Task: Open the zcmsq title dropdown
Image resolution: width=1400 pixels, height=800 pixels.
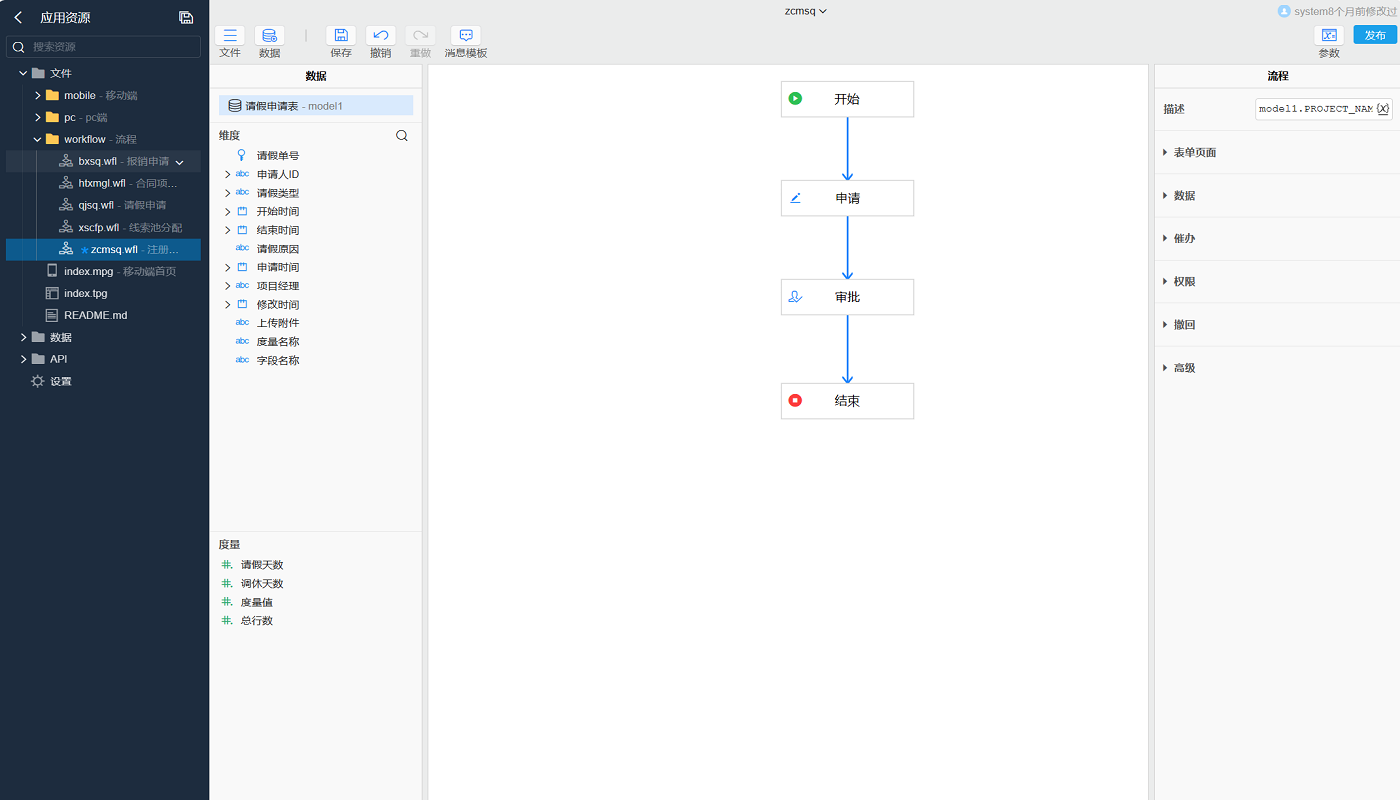Action: click(x=805, y=11)
